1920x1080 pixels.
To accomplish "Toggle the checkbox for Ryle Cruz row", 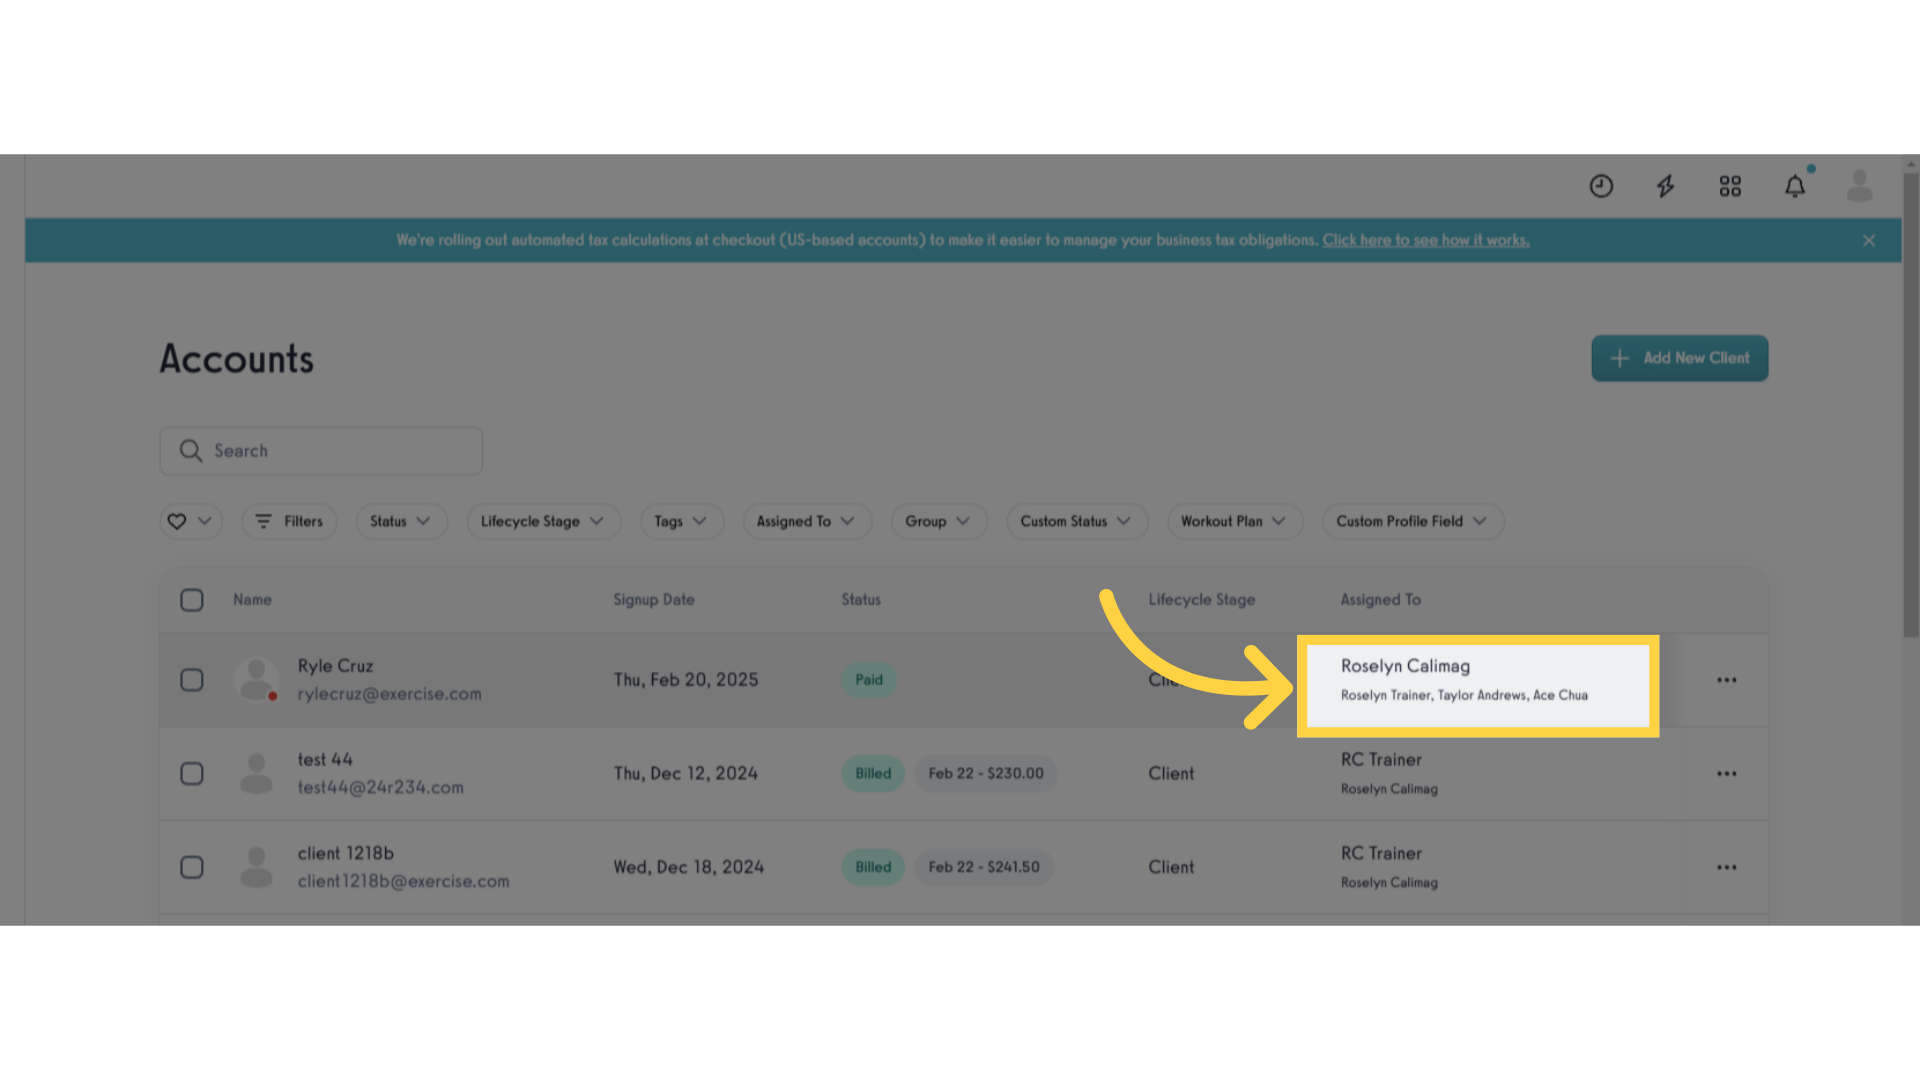I will tap(191, 679).
